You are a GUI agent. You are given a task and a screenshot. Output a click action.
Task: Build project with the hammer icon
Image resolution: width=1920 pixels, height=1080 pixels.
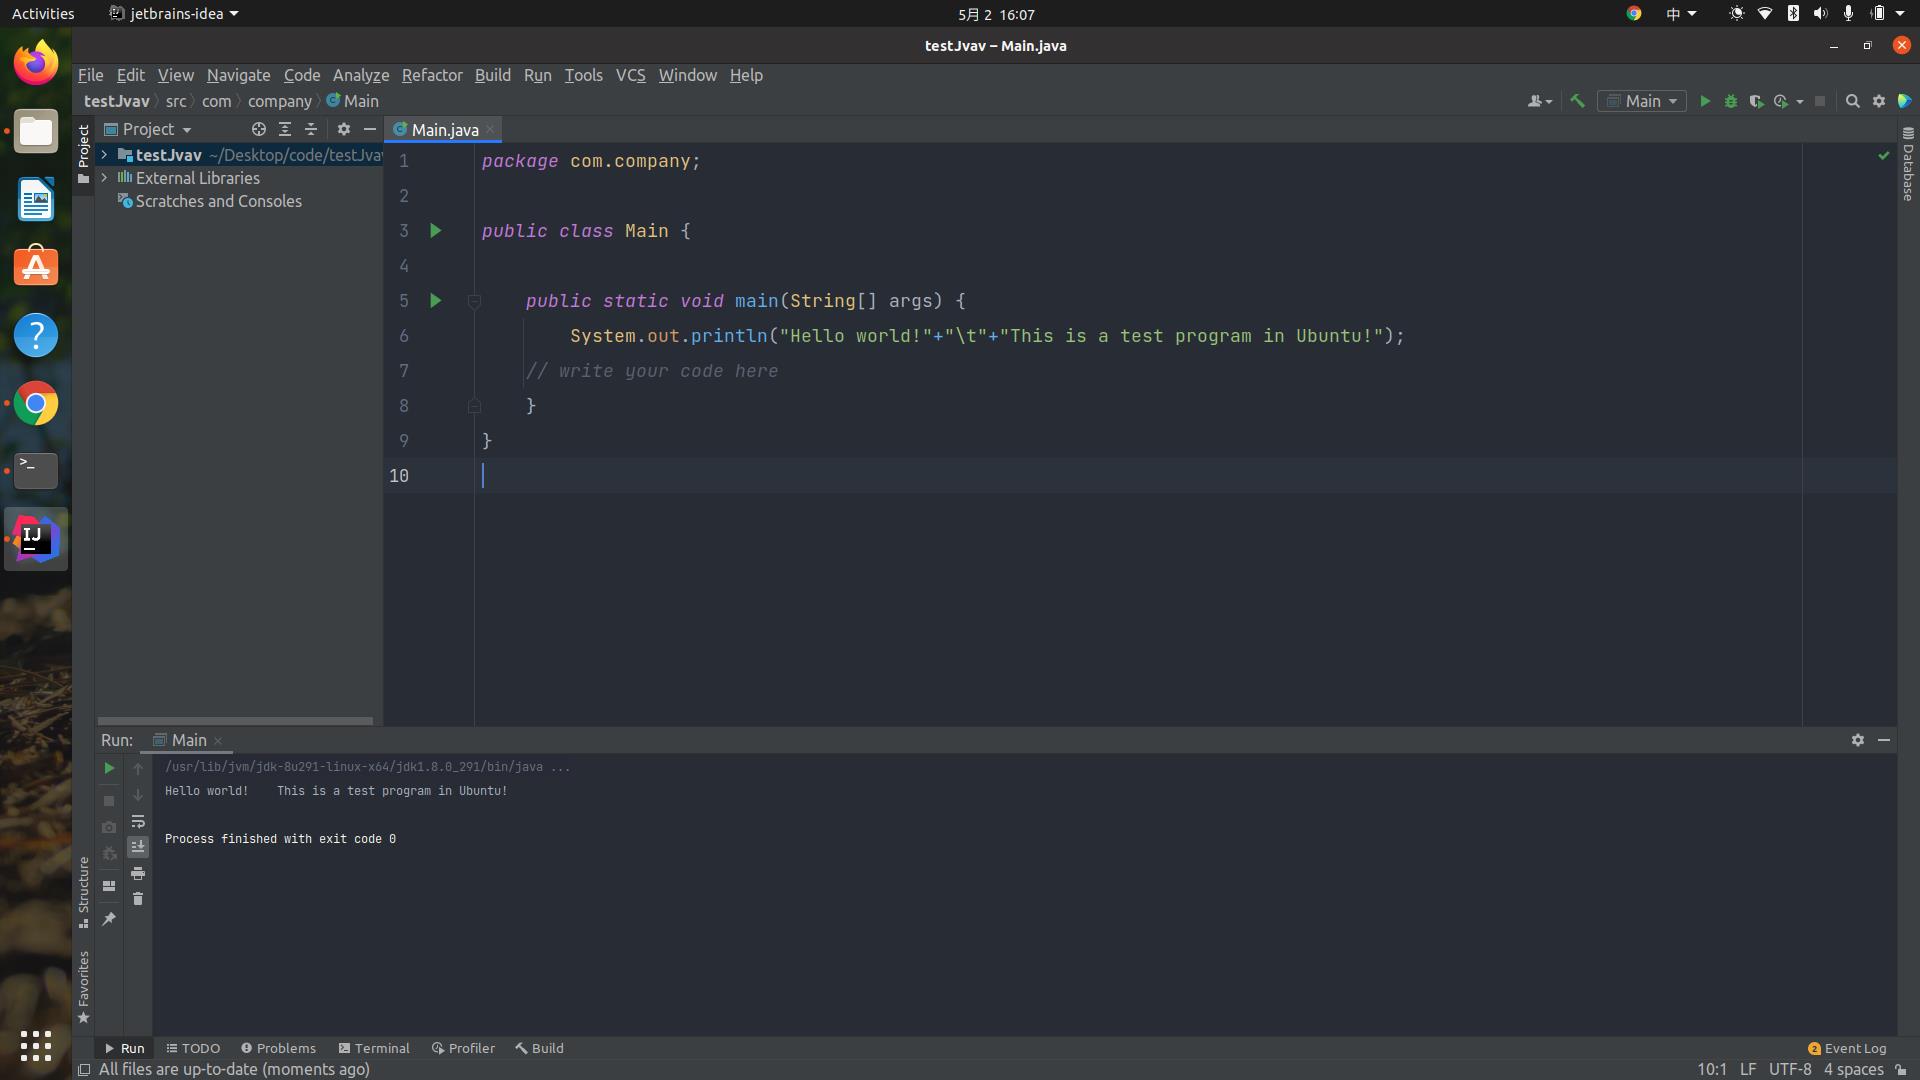pyautogui.click(x=1577, y=101)
